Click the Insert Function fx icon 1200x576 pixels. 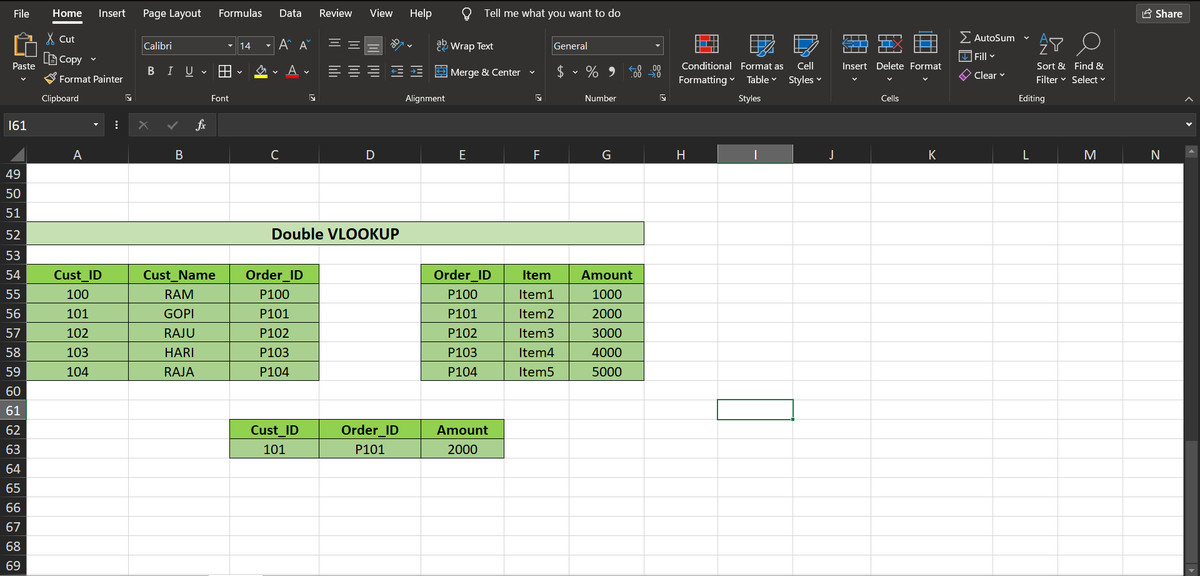pyautogui.click(x=200, y=126)
